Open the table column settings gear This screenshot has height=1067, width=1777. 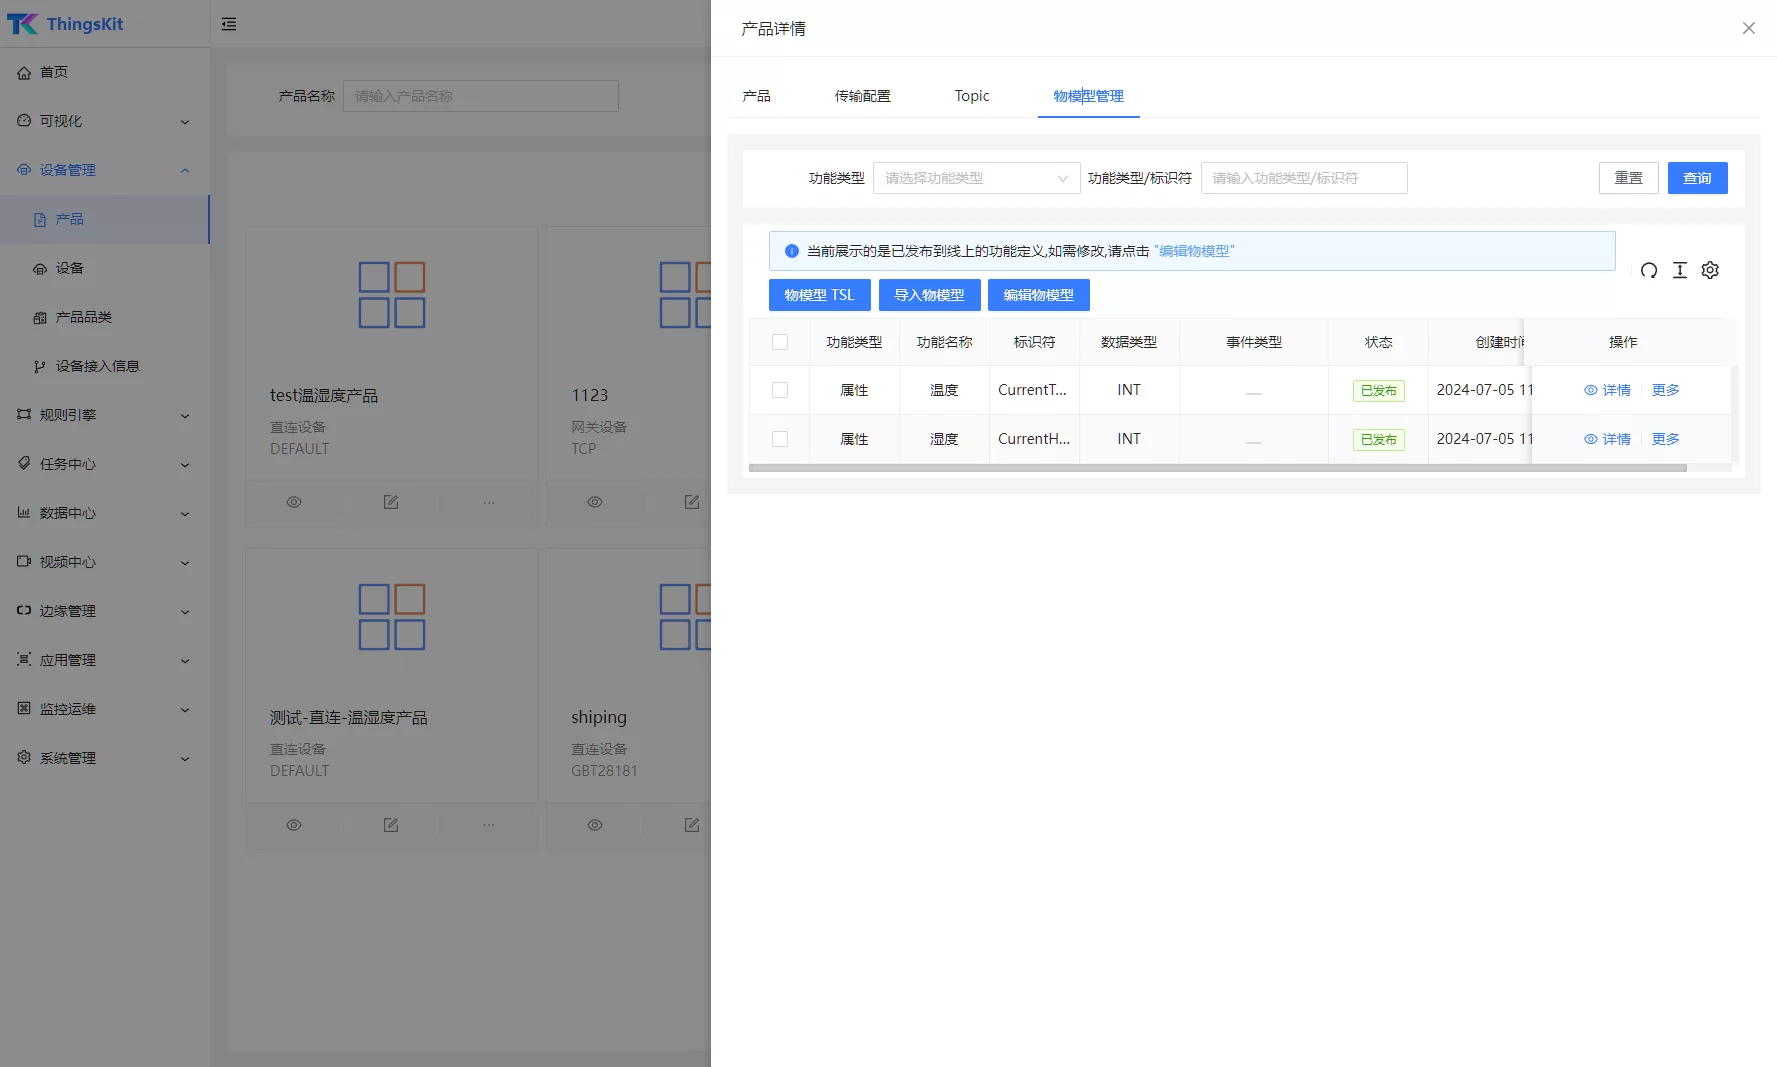tap(1710, 270)
